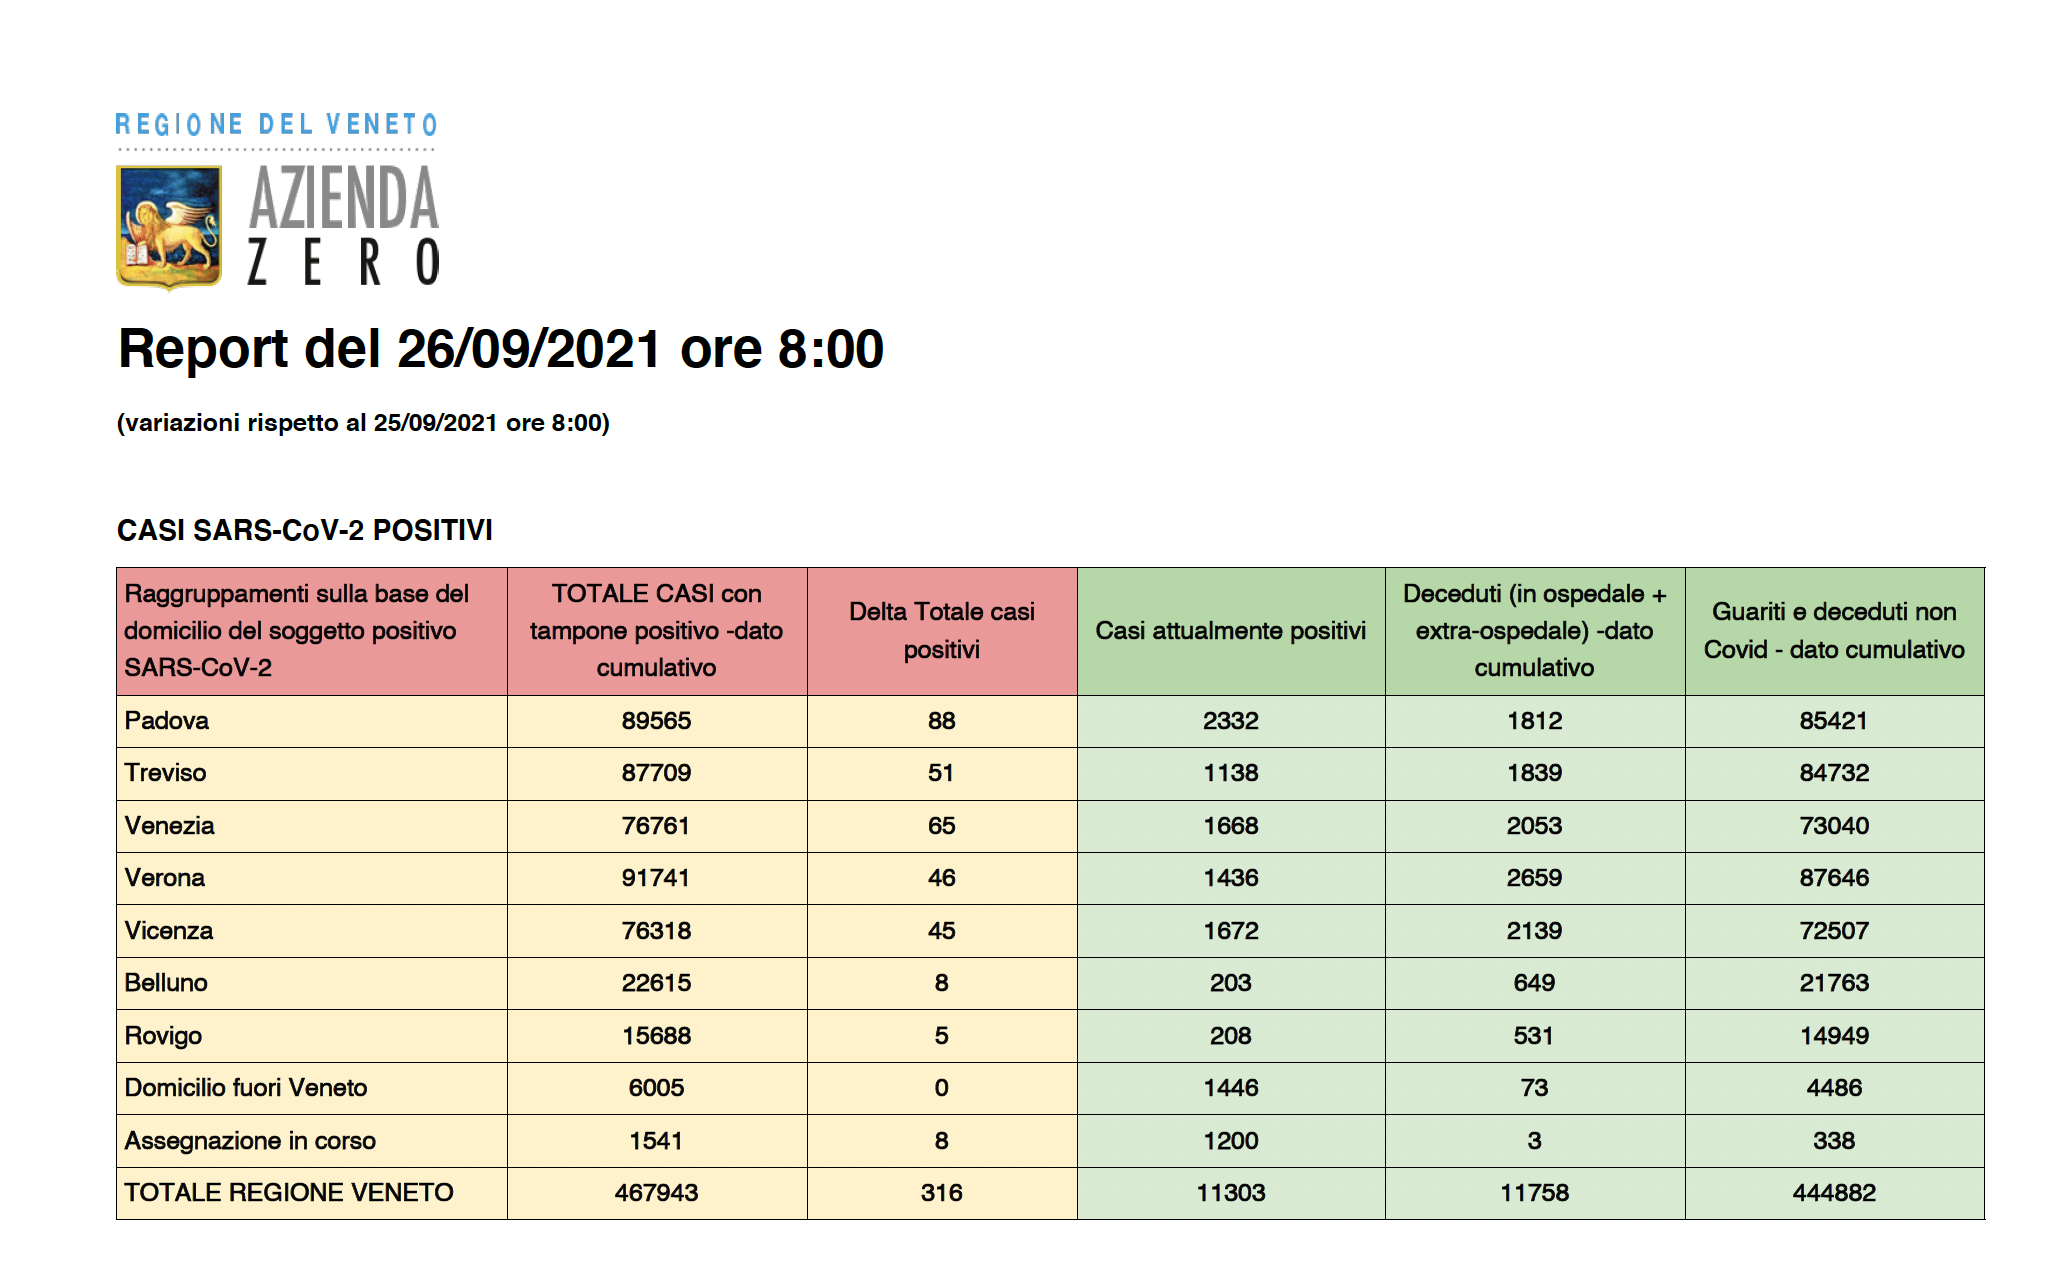
Task: Click Verona total cases value 91741
Action: tap(657, 878)
